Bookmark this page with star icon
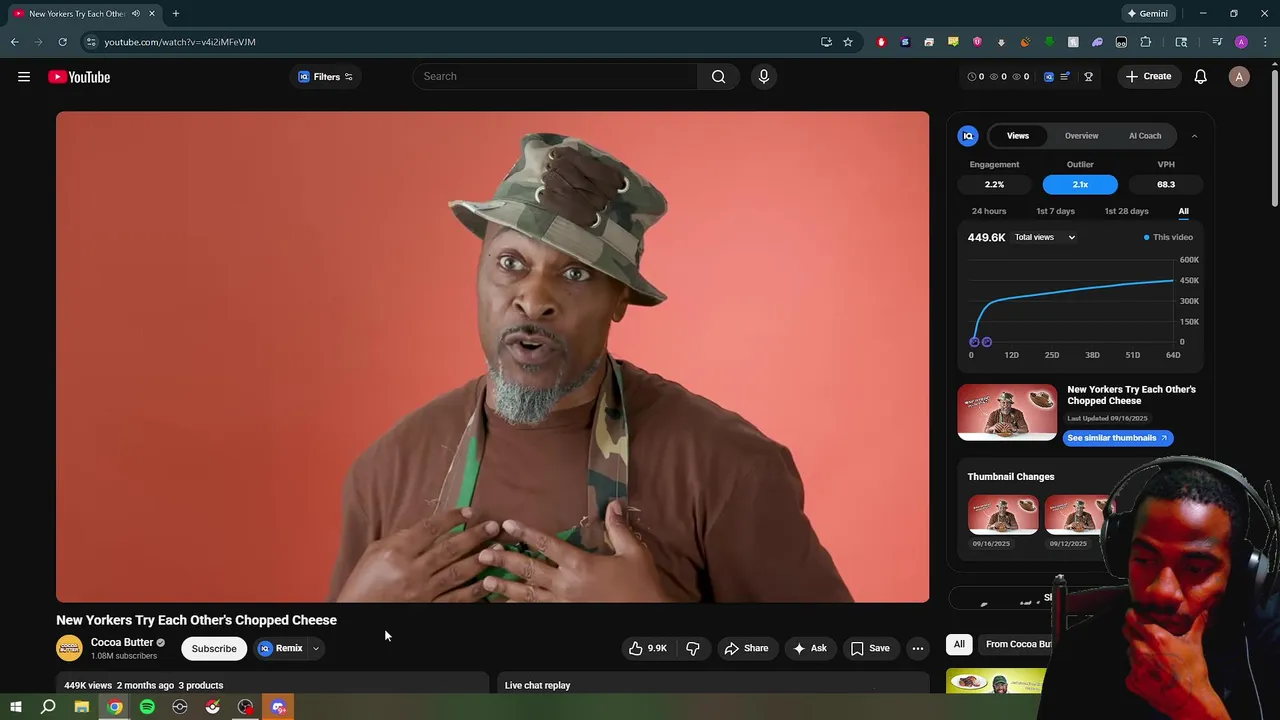 point(848,42)
